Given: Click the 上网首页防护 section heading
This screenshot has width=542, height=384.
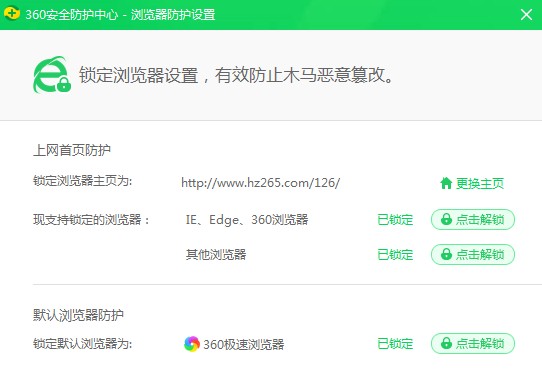Looking at the screenshot, I should click(x=72, y=150).
